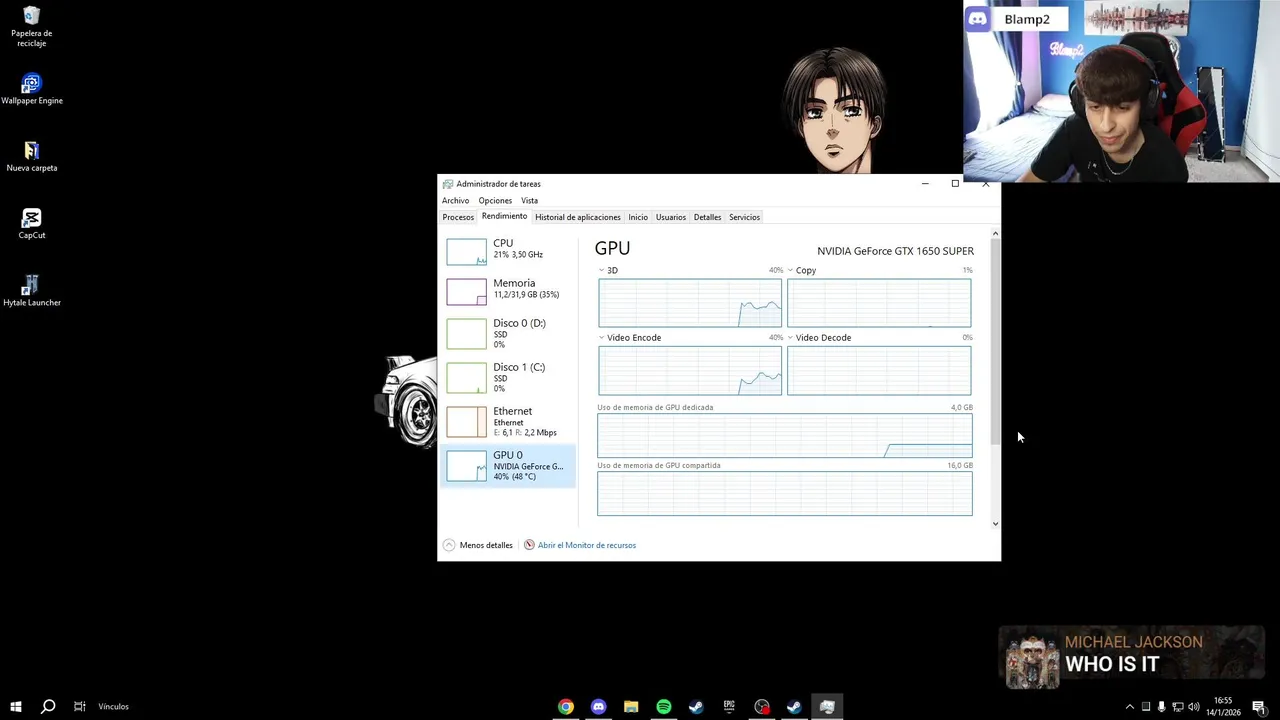Open File Explorer from the taskbar
The height and width of the screenshot is (720, 1280).
point(631,707)
